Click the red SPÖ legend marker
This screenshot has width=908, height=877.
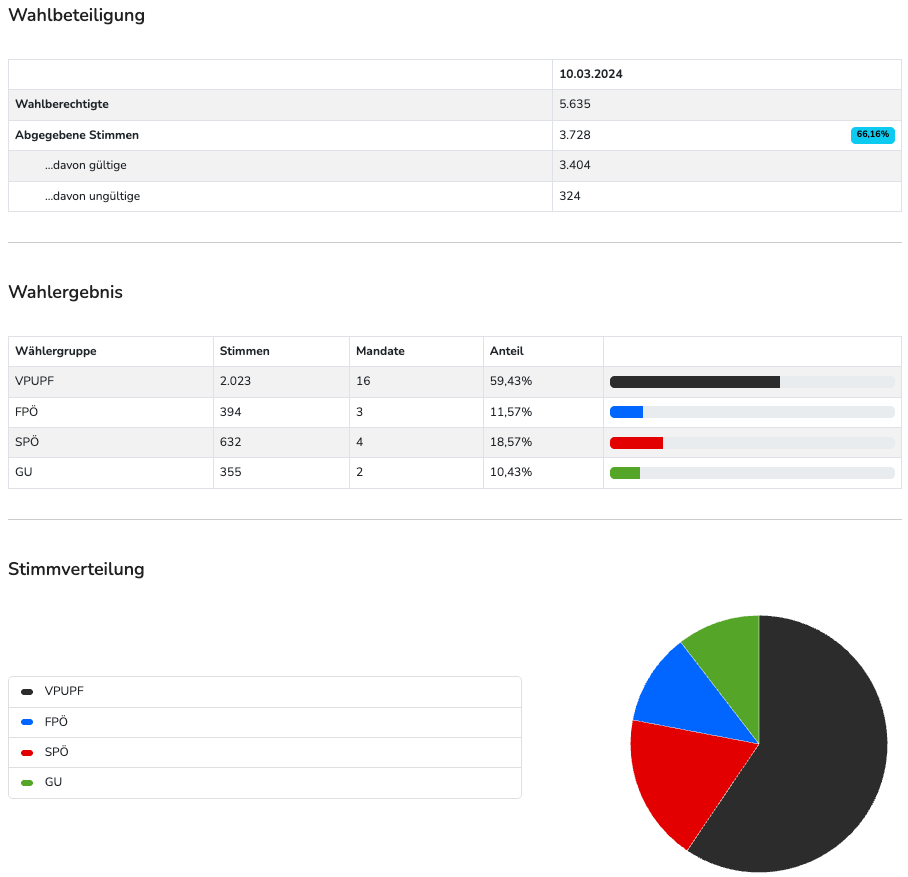(27, 752)
